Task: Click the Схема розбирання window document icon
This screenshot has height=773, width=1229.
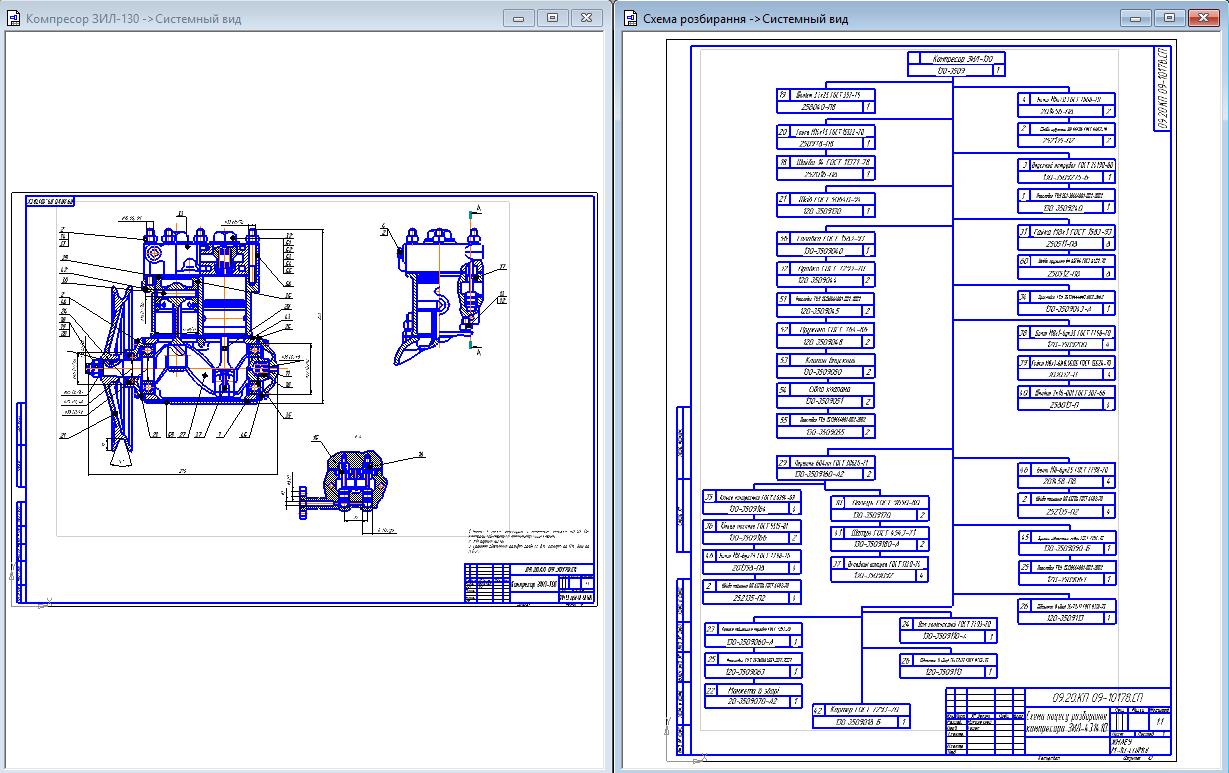Action: [631, 19]
